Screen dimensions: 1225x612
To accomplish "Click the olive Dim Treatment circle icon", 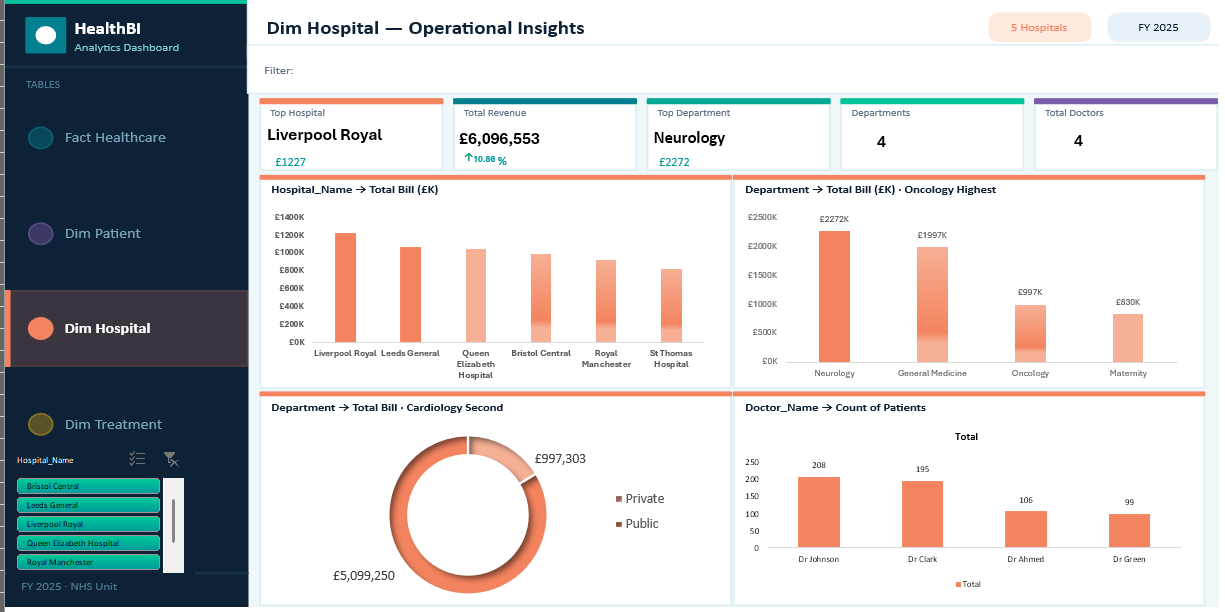I will tap(41, 425).
